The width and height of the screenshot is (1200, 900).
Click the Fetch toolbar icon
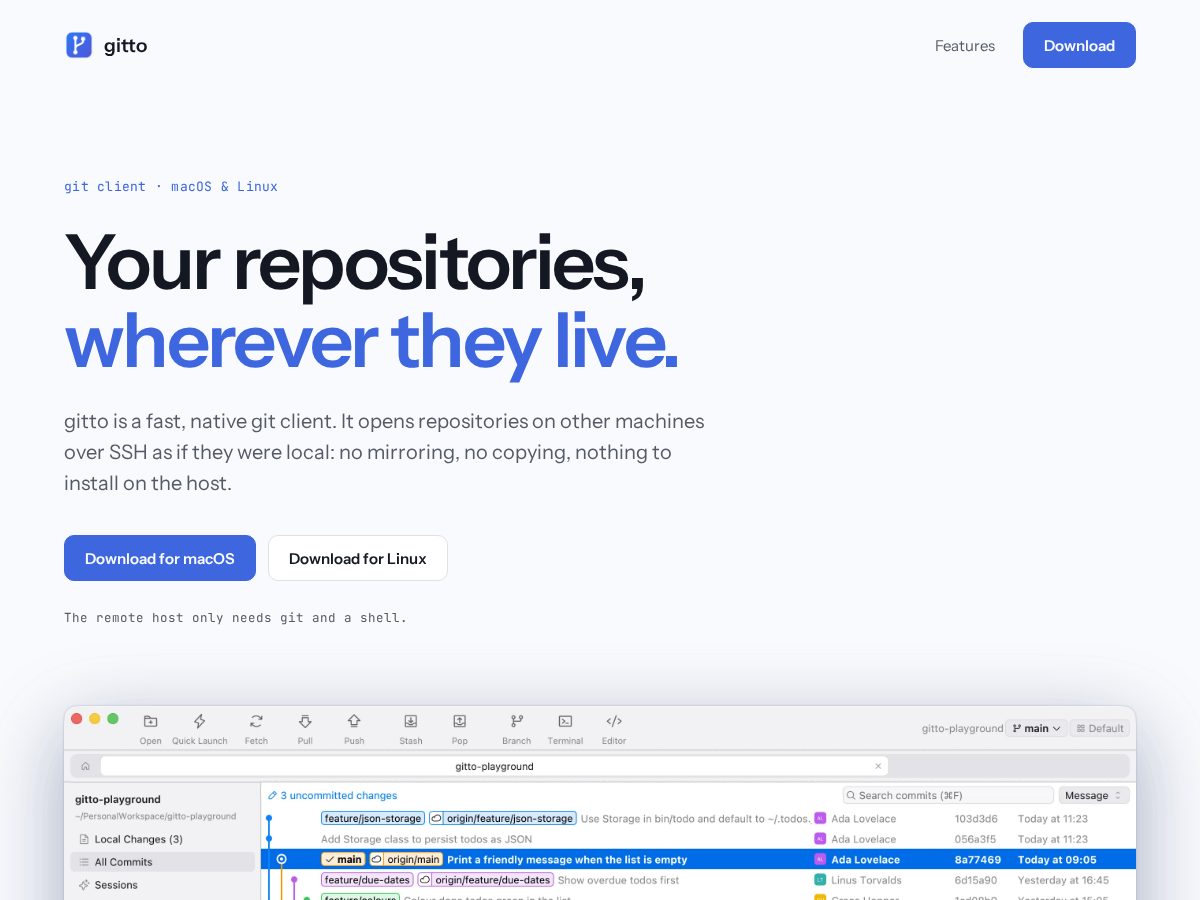[256, 721]
